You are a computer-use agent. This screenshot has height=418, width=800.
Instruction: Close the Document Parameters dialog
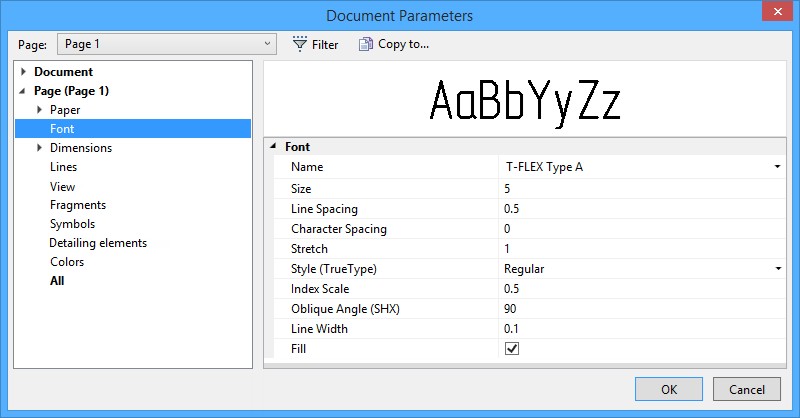pyautogui.click(x=776, y=14)
